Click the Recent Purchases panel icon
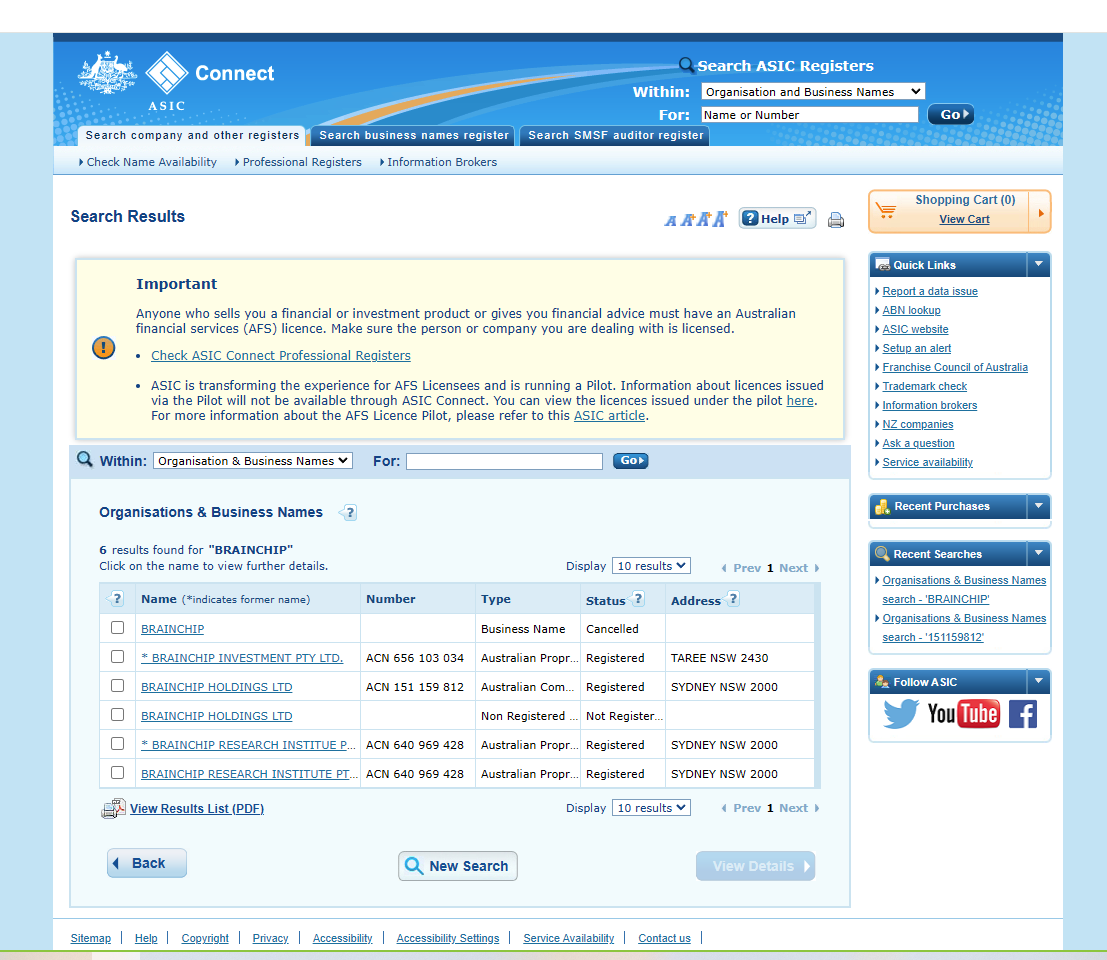The image size is (1107, 960). click(882, 506)
